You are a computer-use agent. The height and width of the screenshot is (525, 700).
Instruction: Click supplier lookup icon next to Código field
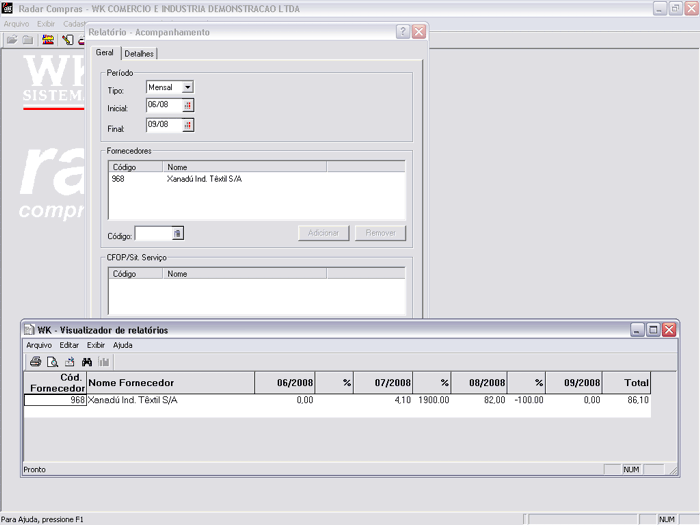tap(178, 233)
